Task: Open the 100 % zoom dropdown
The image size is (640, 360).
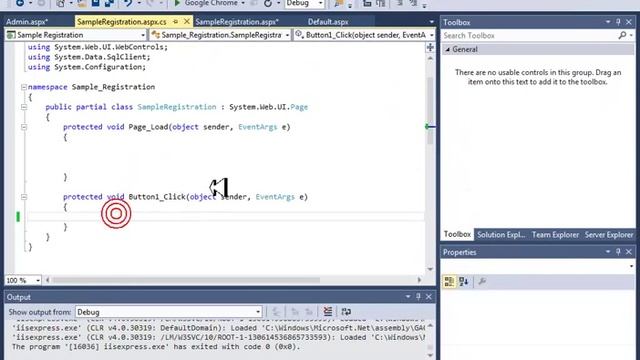Action: (38, 280)
